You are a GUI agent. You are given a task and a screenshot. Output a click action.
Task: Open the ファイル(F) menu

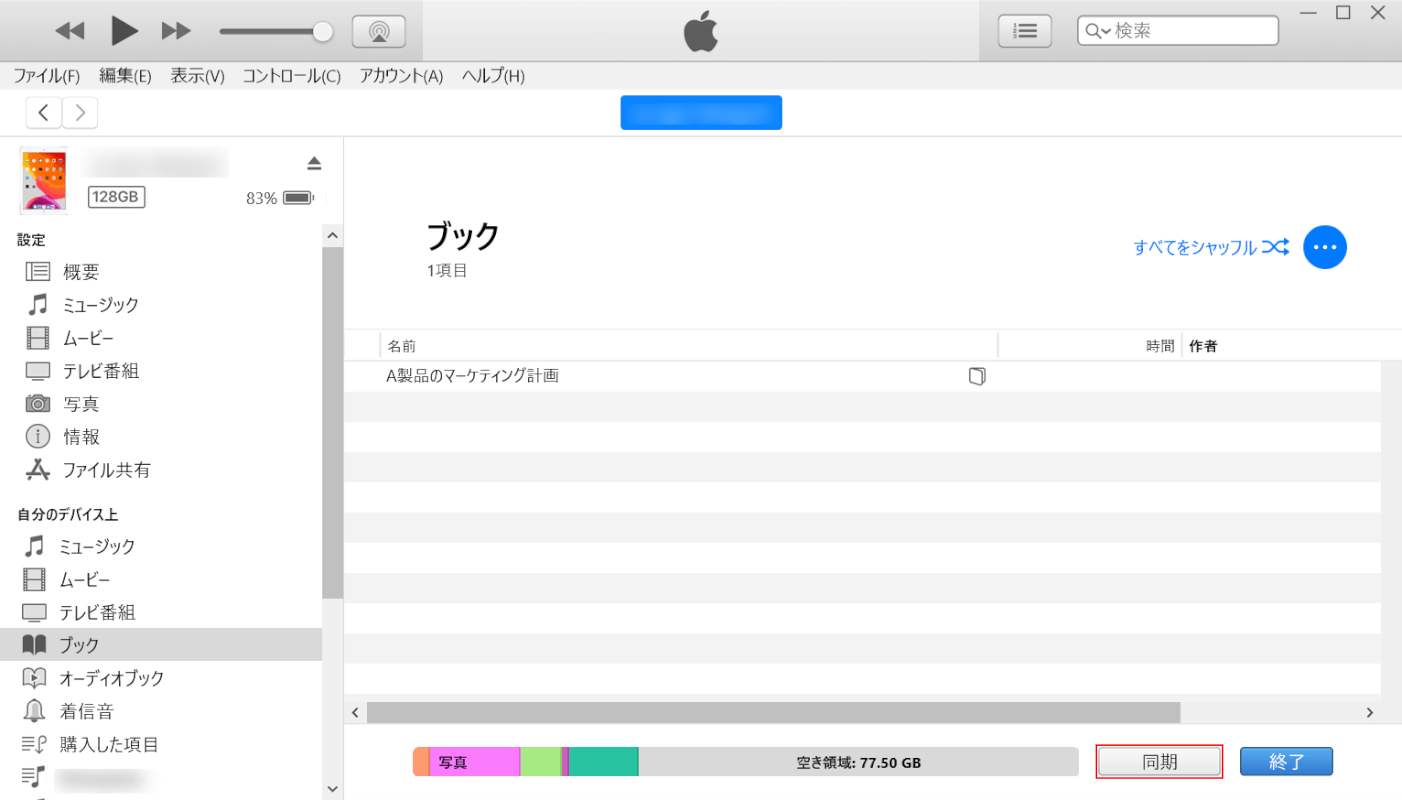(x=47, y=76)
